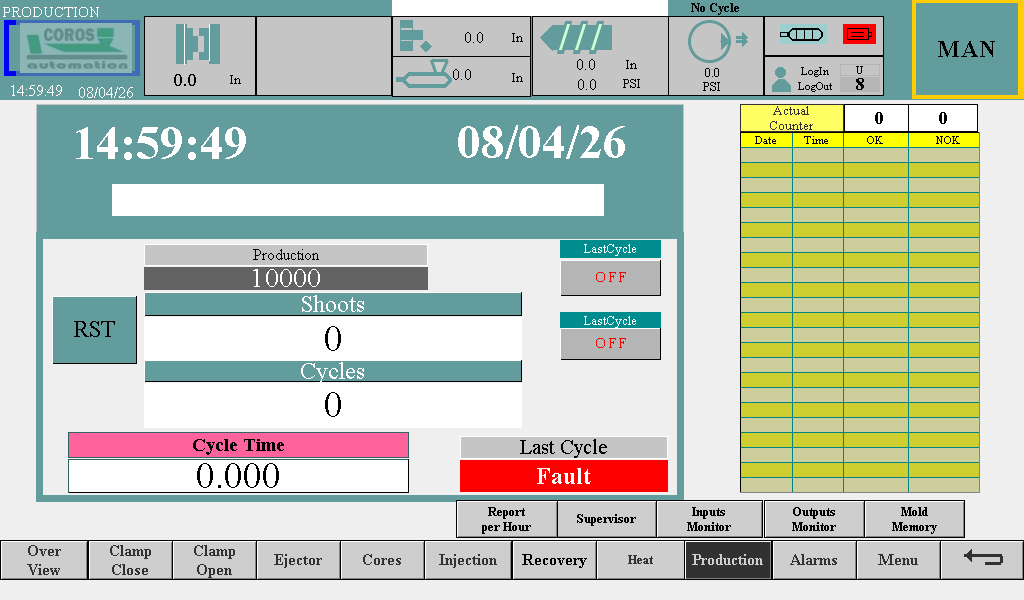Toggle the first LastCycle OFF switch
Image resolution: width=1024 pixels, height=600 pixels.
[x=610, y=277]
